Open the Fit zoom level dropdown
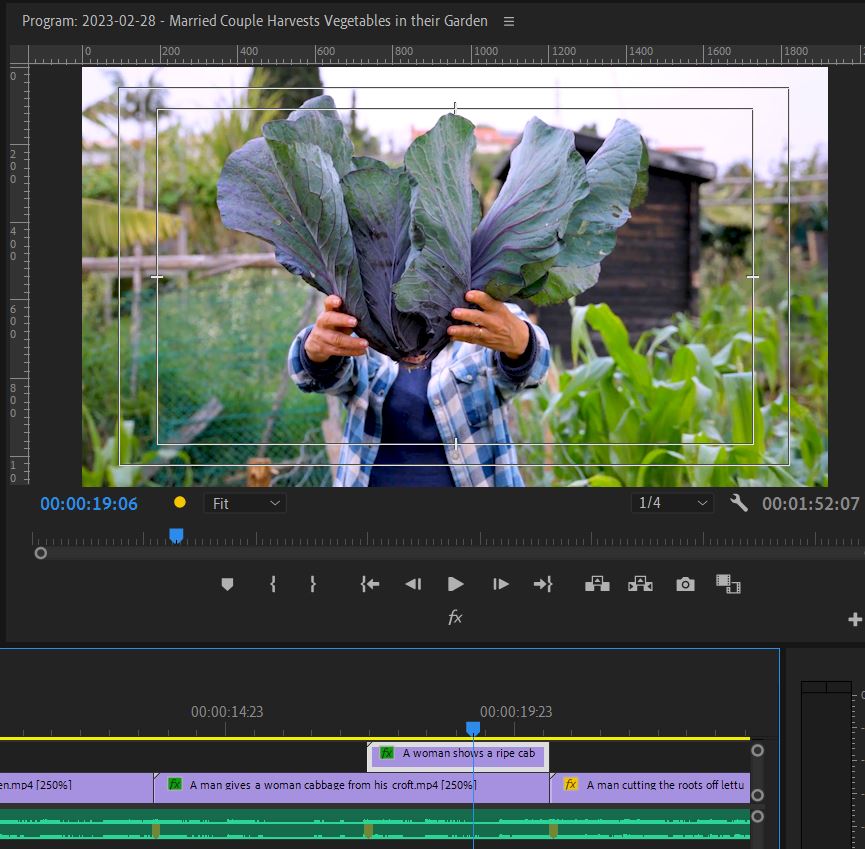Viewport: 865px width, 849px height. click(245, 503)
